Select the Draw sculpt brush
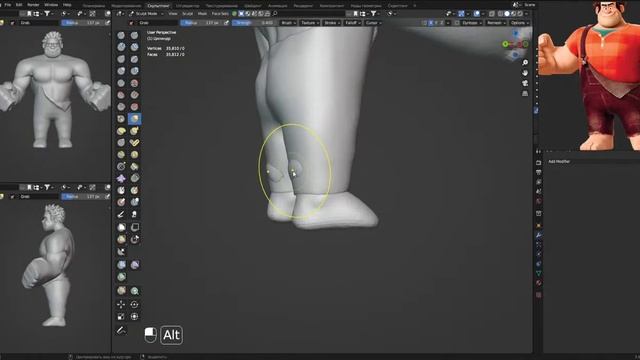 [x=121, y=36]
